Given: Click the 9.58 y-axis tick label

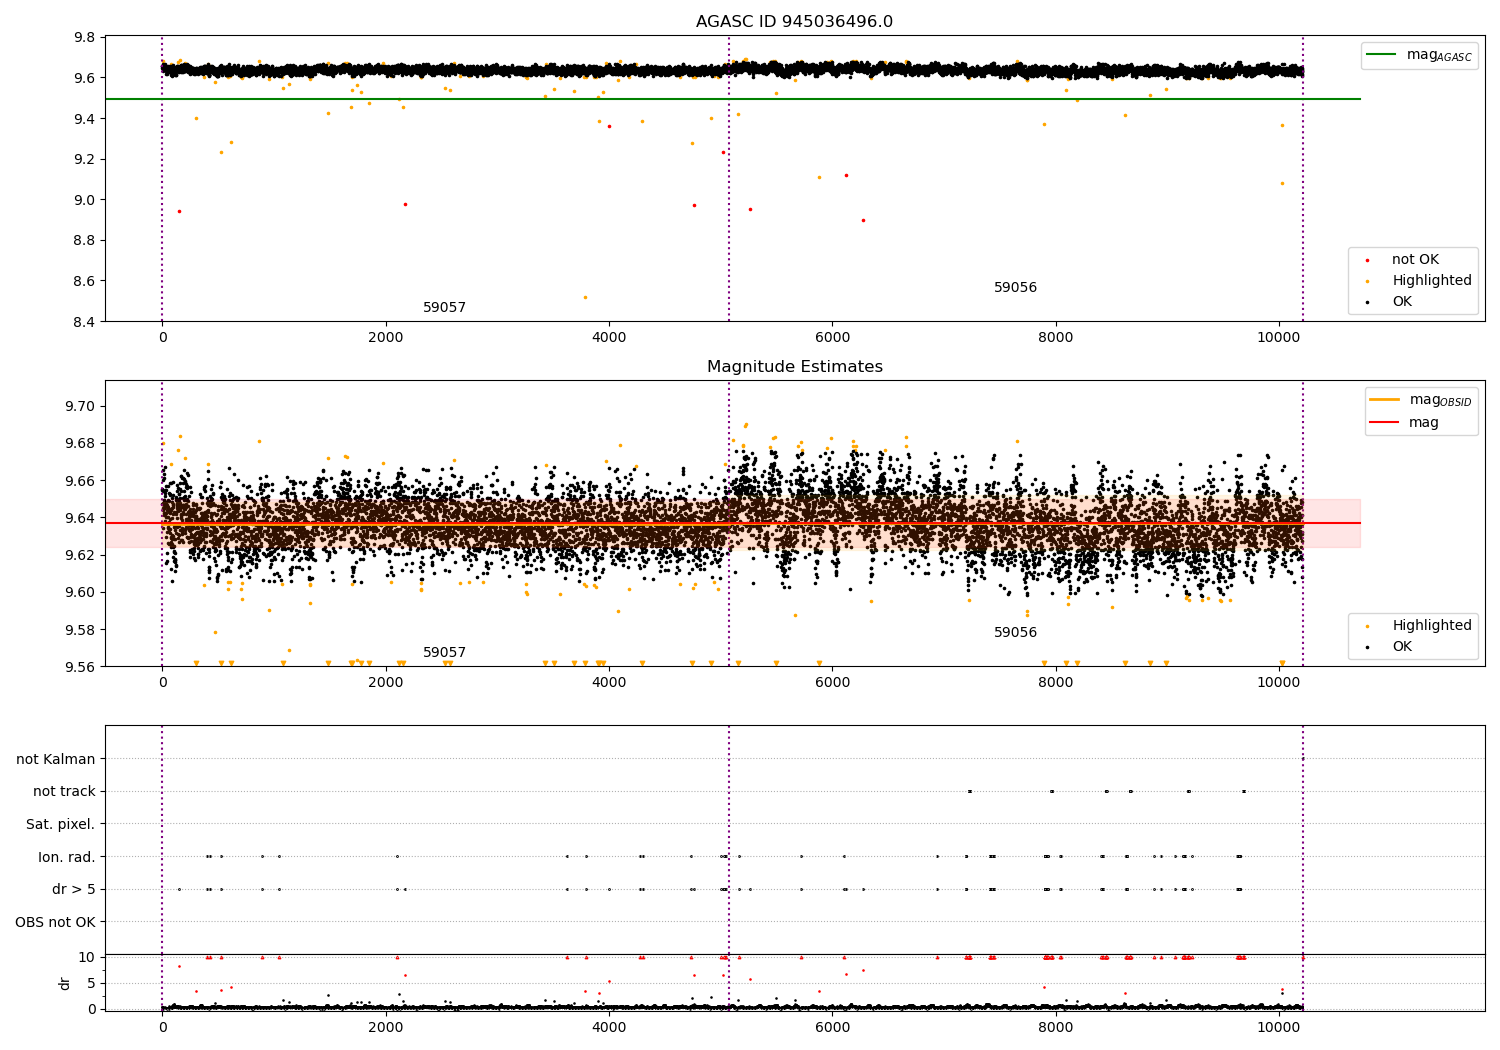Looking at the screenshot, I should coord(81,630).
